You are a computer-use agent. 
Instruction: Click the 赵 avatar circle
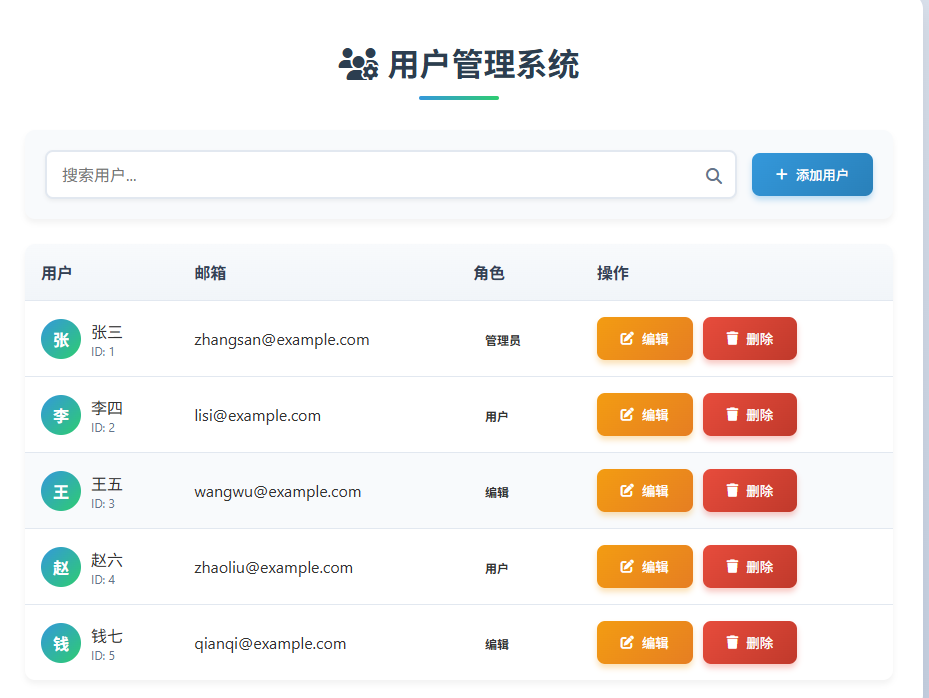[61, 567]
